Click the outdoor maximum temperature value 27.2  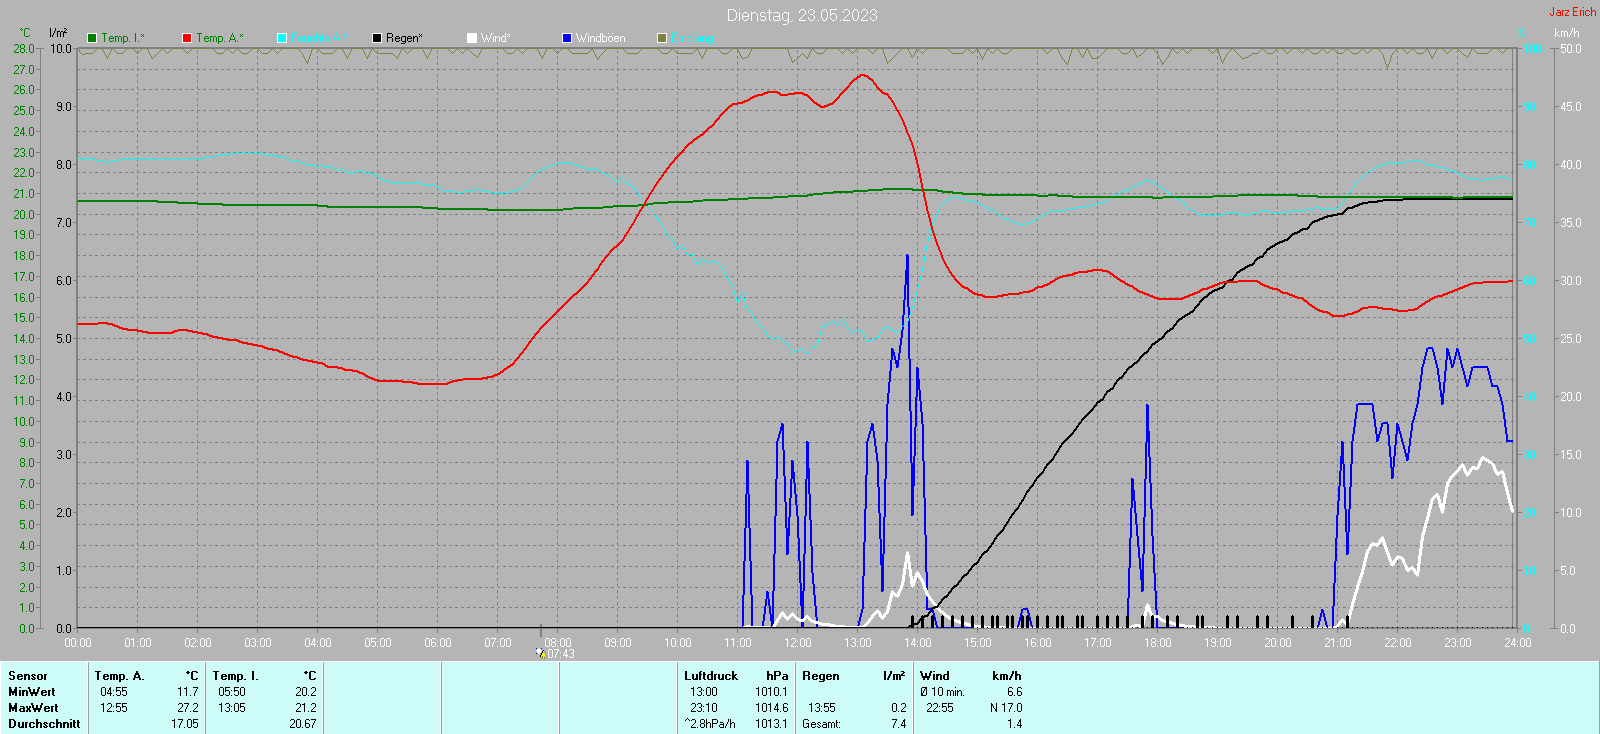coord(188,708)
